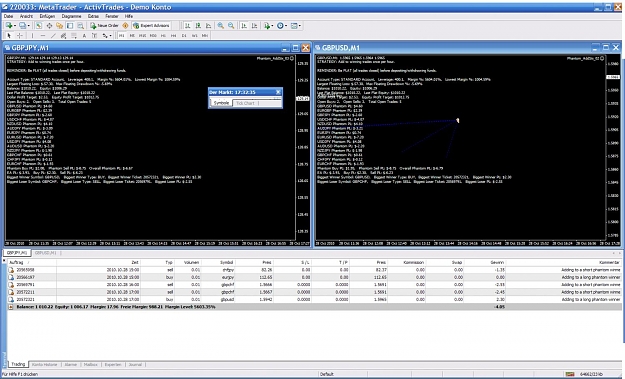Select the vertical line drawing tool
The width and height of the screenshot is (625, 379).
coord(32,35)
